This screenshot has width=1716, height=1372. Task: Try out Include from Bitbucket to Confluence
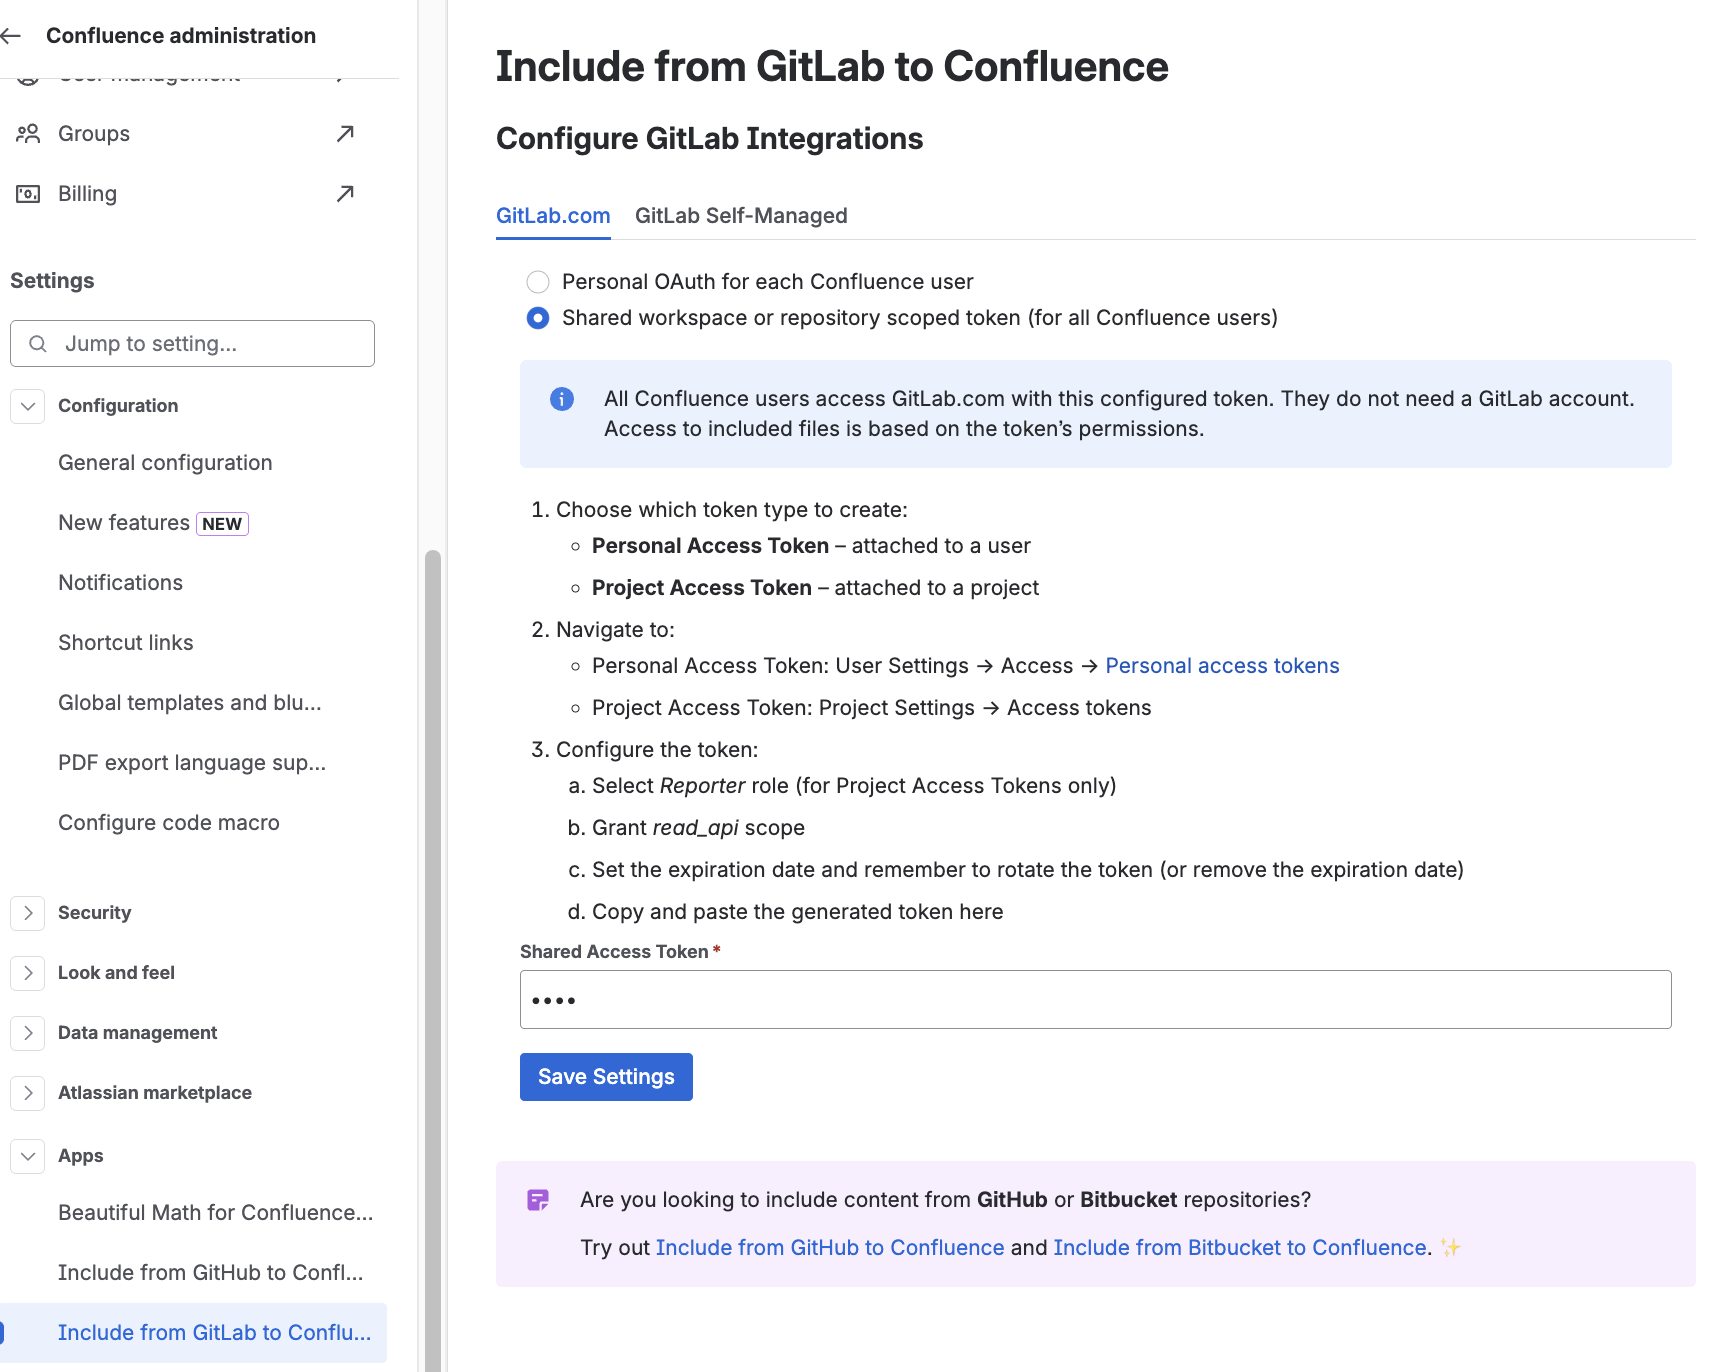pos(1239,1247)
